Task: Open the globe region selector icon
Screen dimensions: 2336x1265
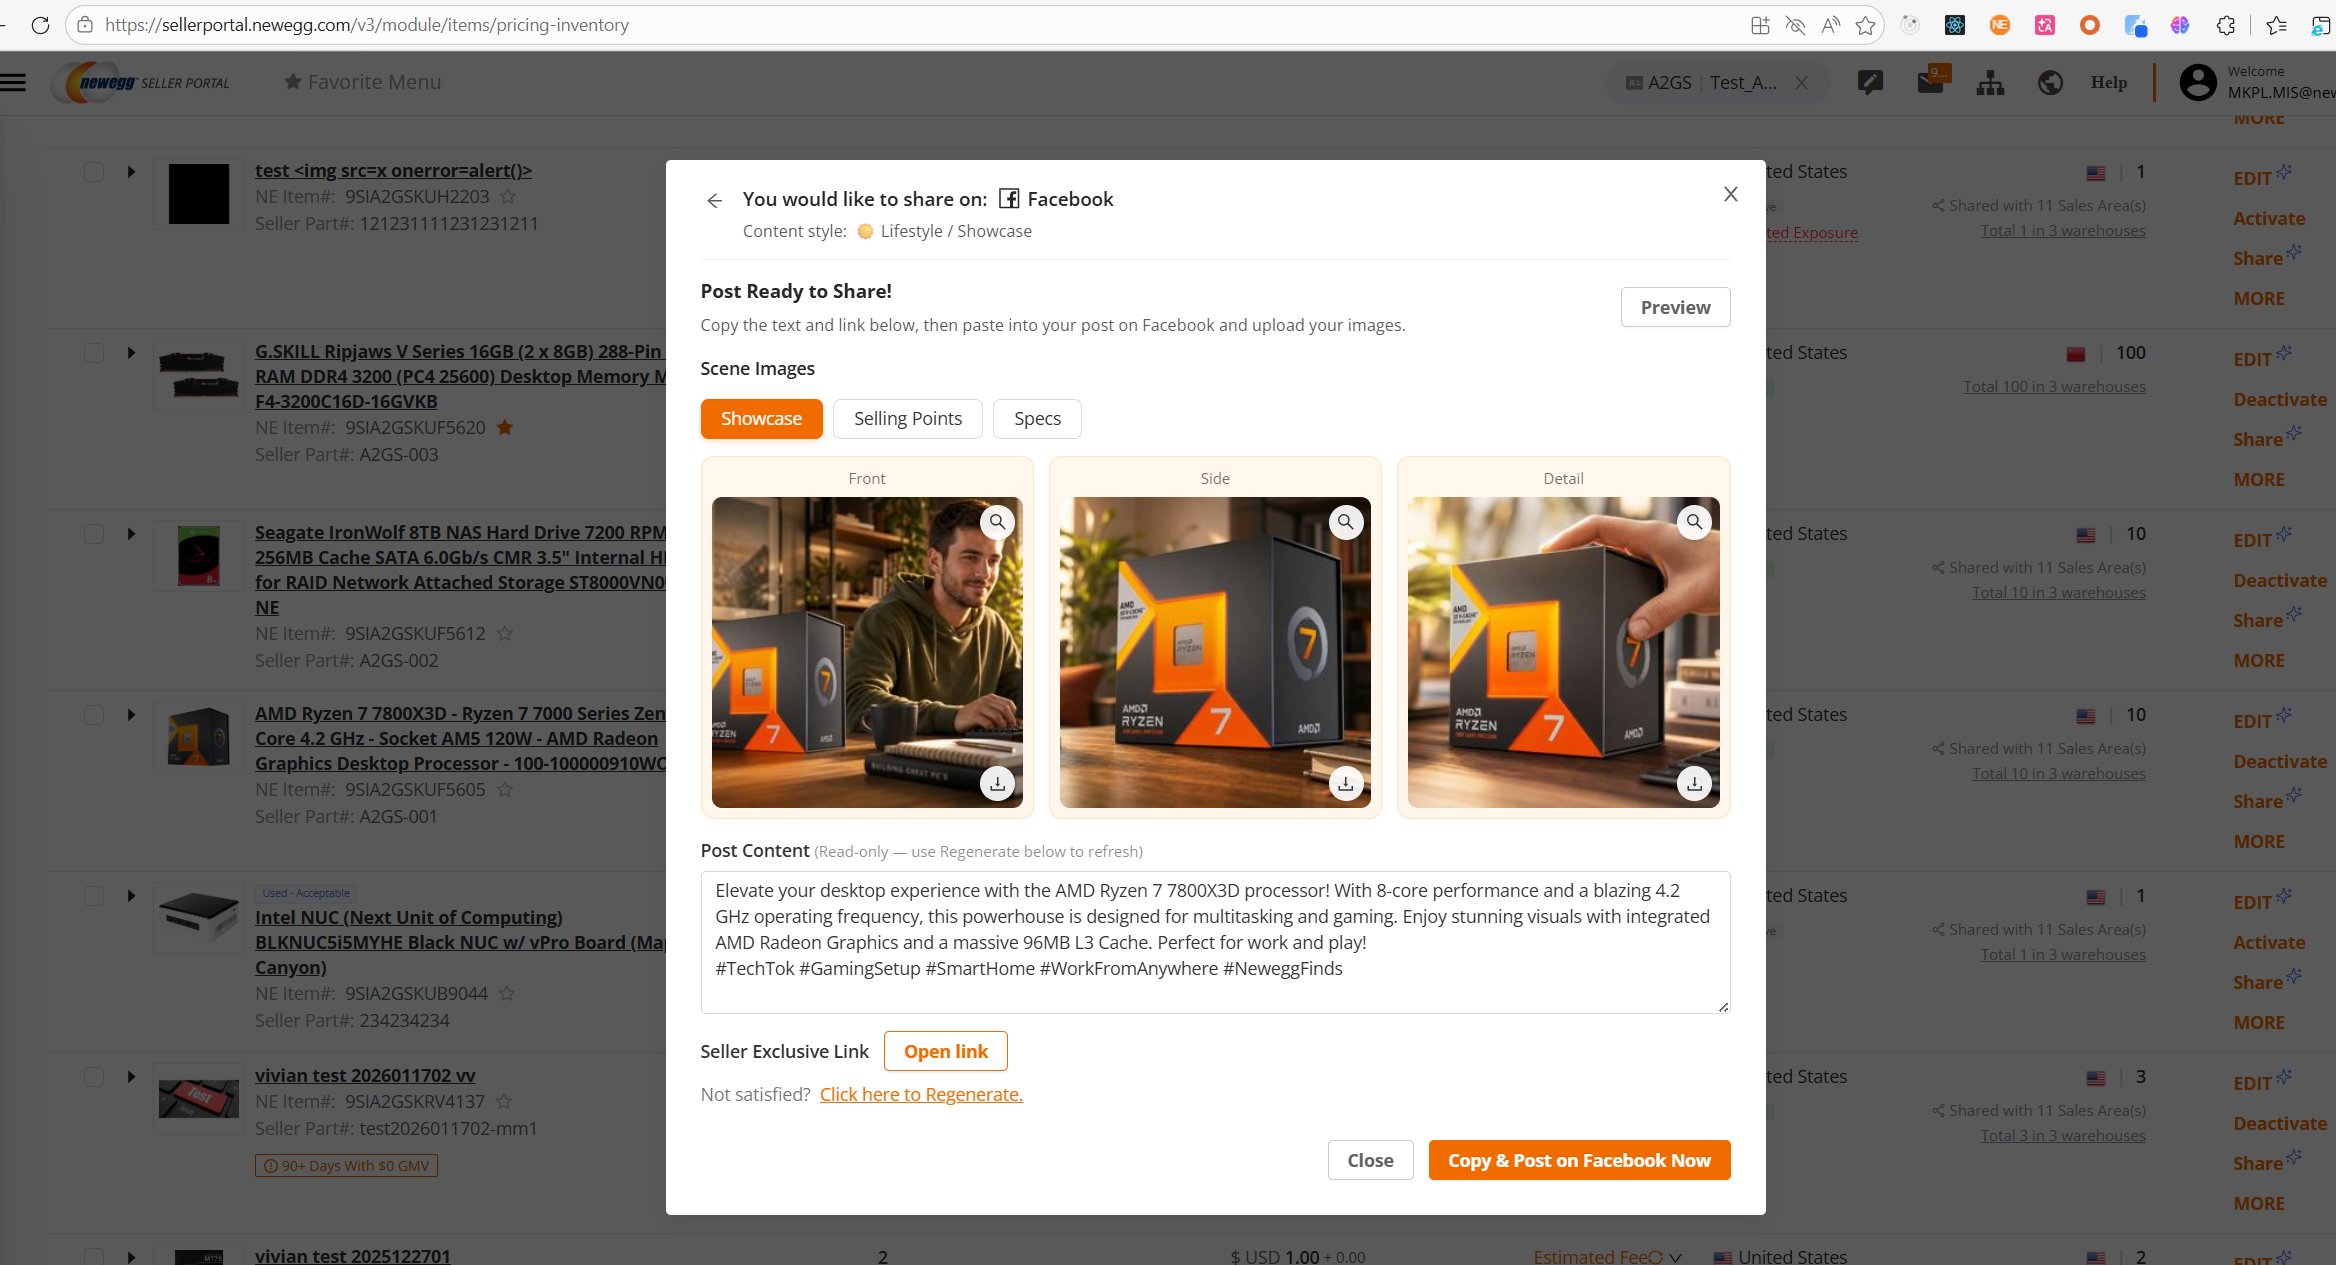Action: click(2050, 83)
